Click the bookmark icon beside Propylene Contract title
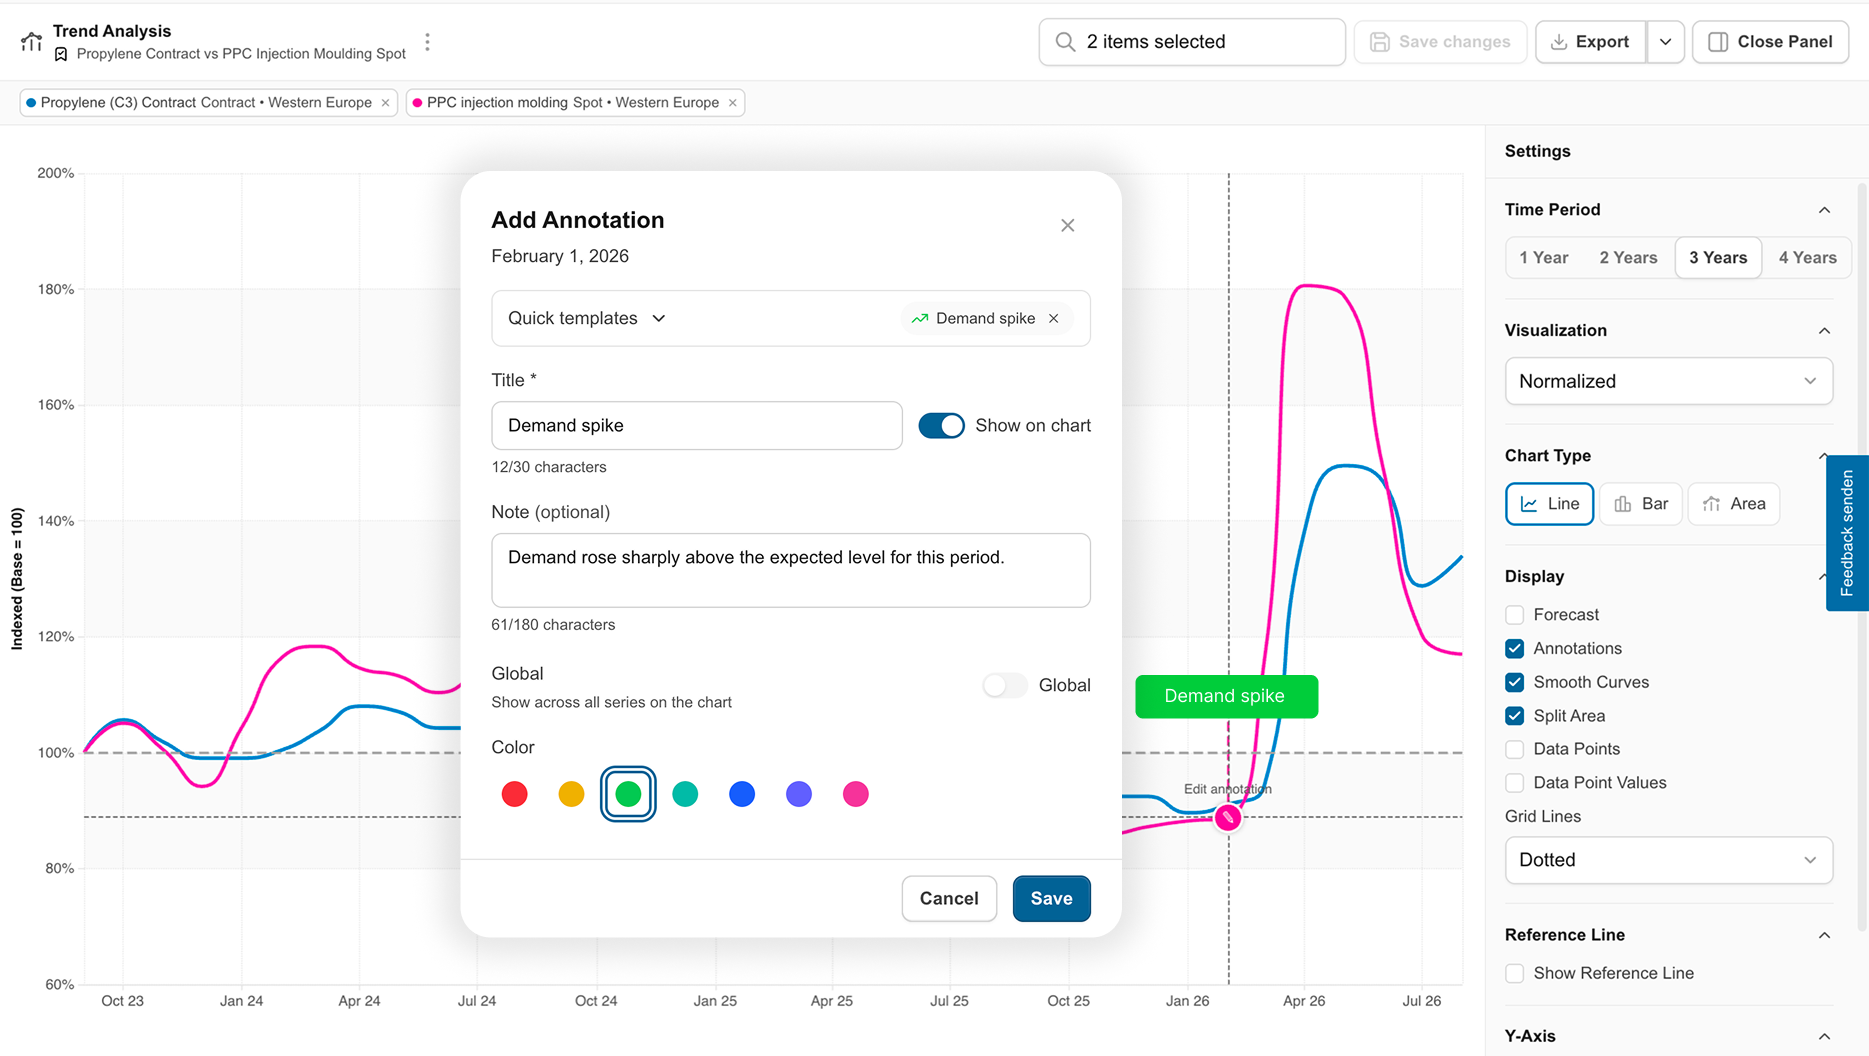 click(x=61, y=54)
